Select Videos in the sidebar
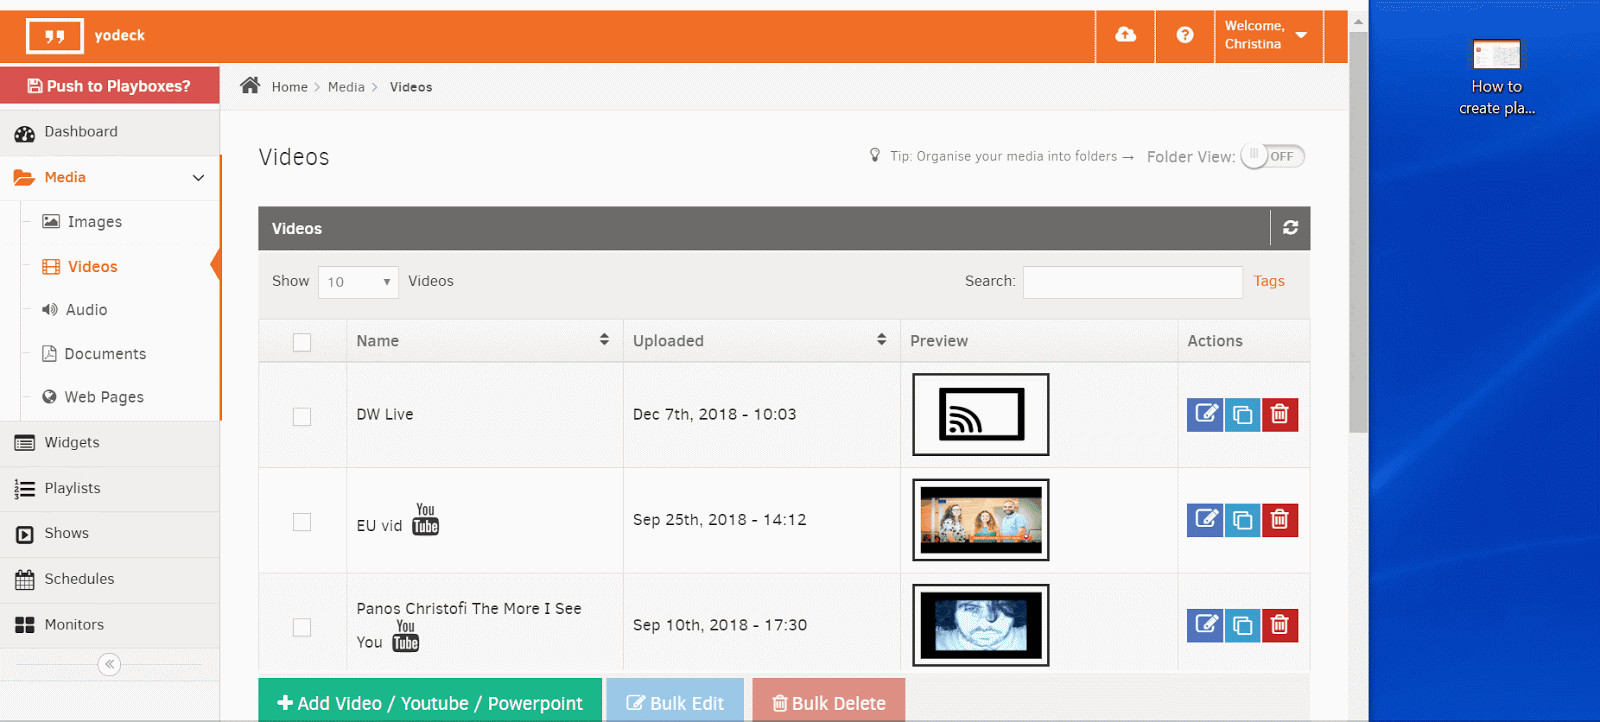Viewport: 1600px width, 722px height. (x=93, y=267)
